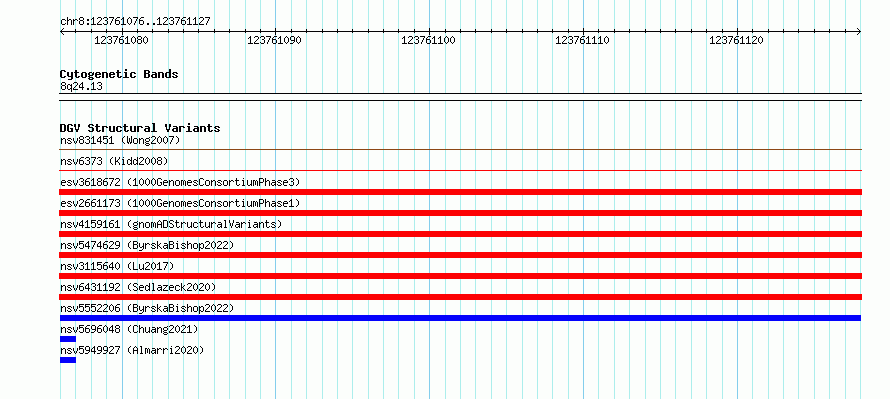Click the thin brown bar under nsv831451
The height and width of the screenshot is (399, 890).
[460, 149]
